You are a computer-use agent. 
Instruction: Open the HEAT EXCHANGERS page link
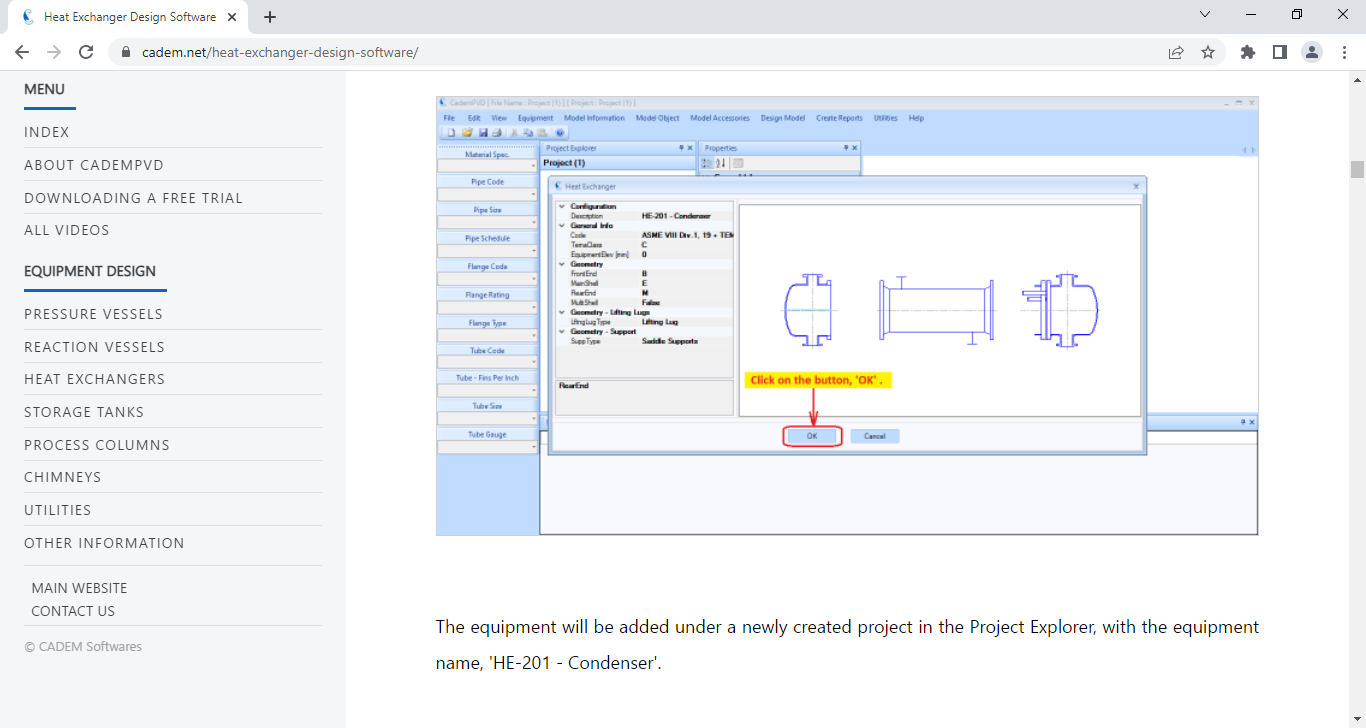[94, 379]
